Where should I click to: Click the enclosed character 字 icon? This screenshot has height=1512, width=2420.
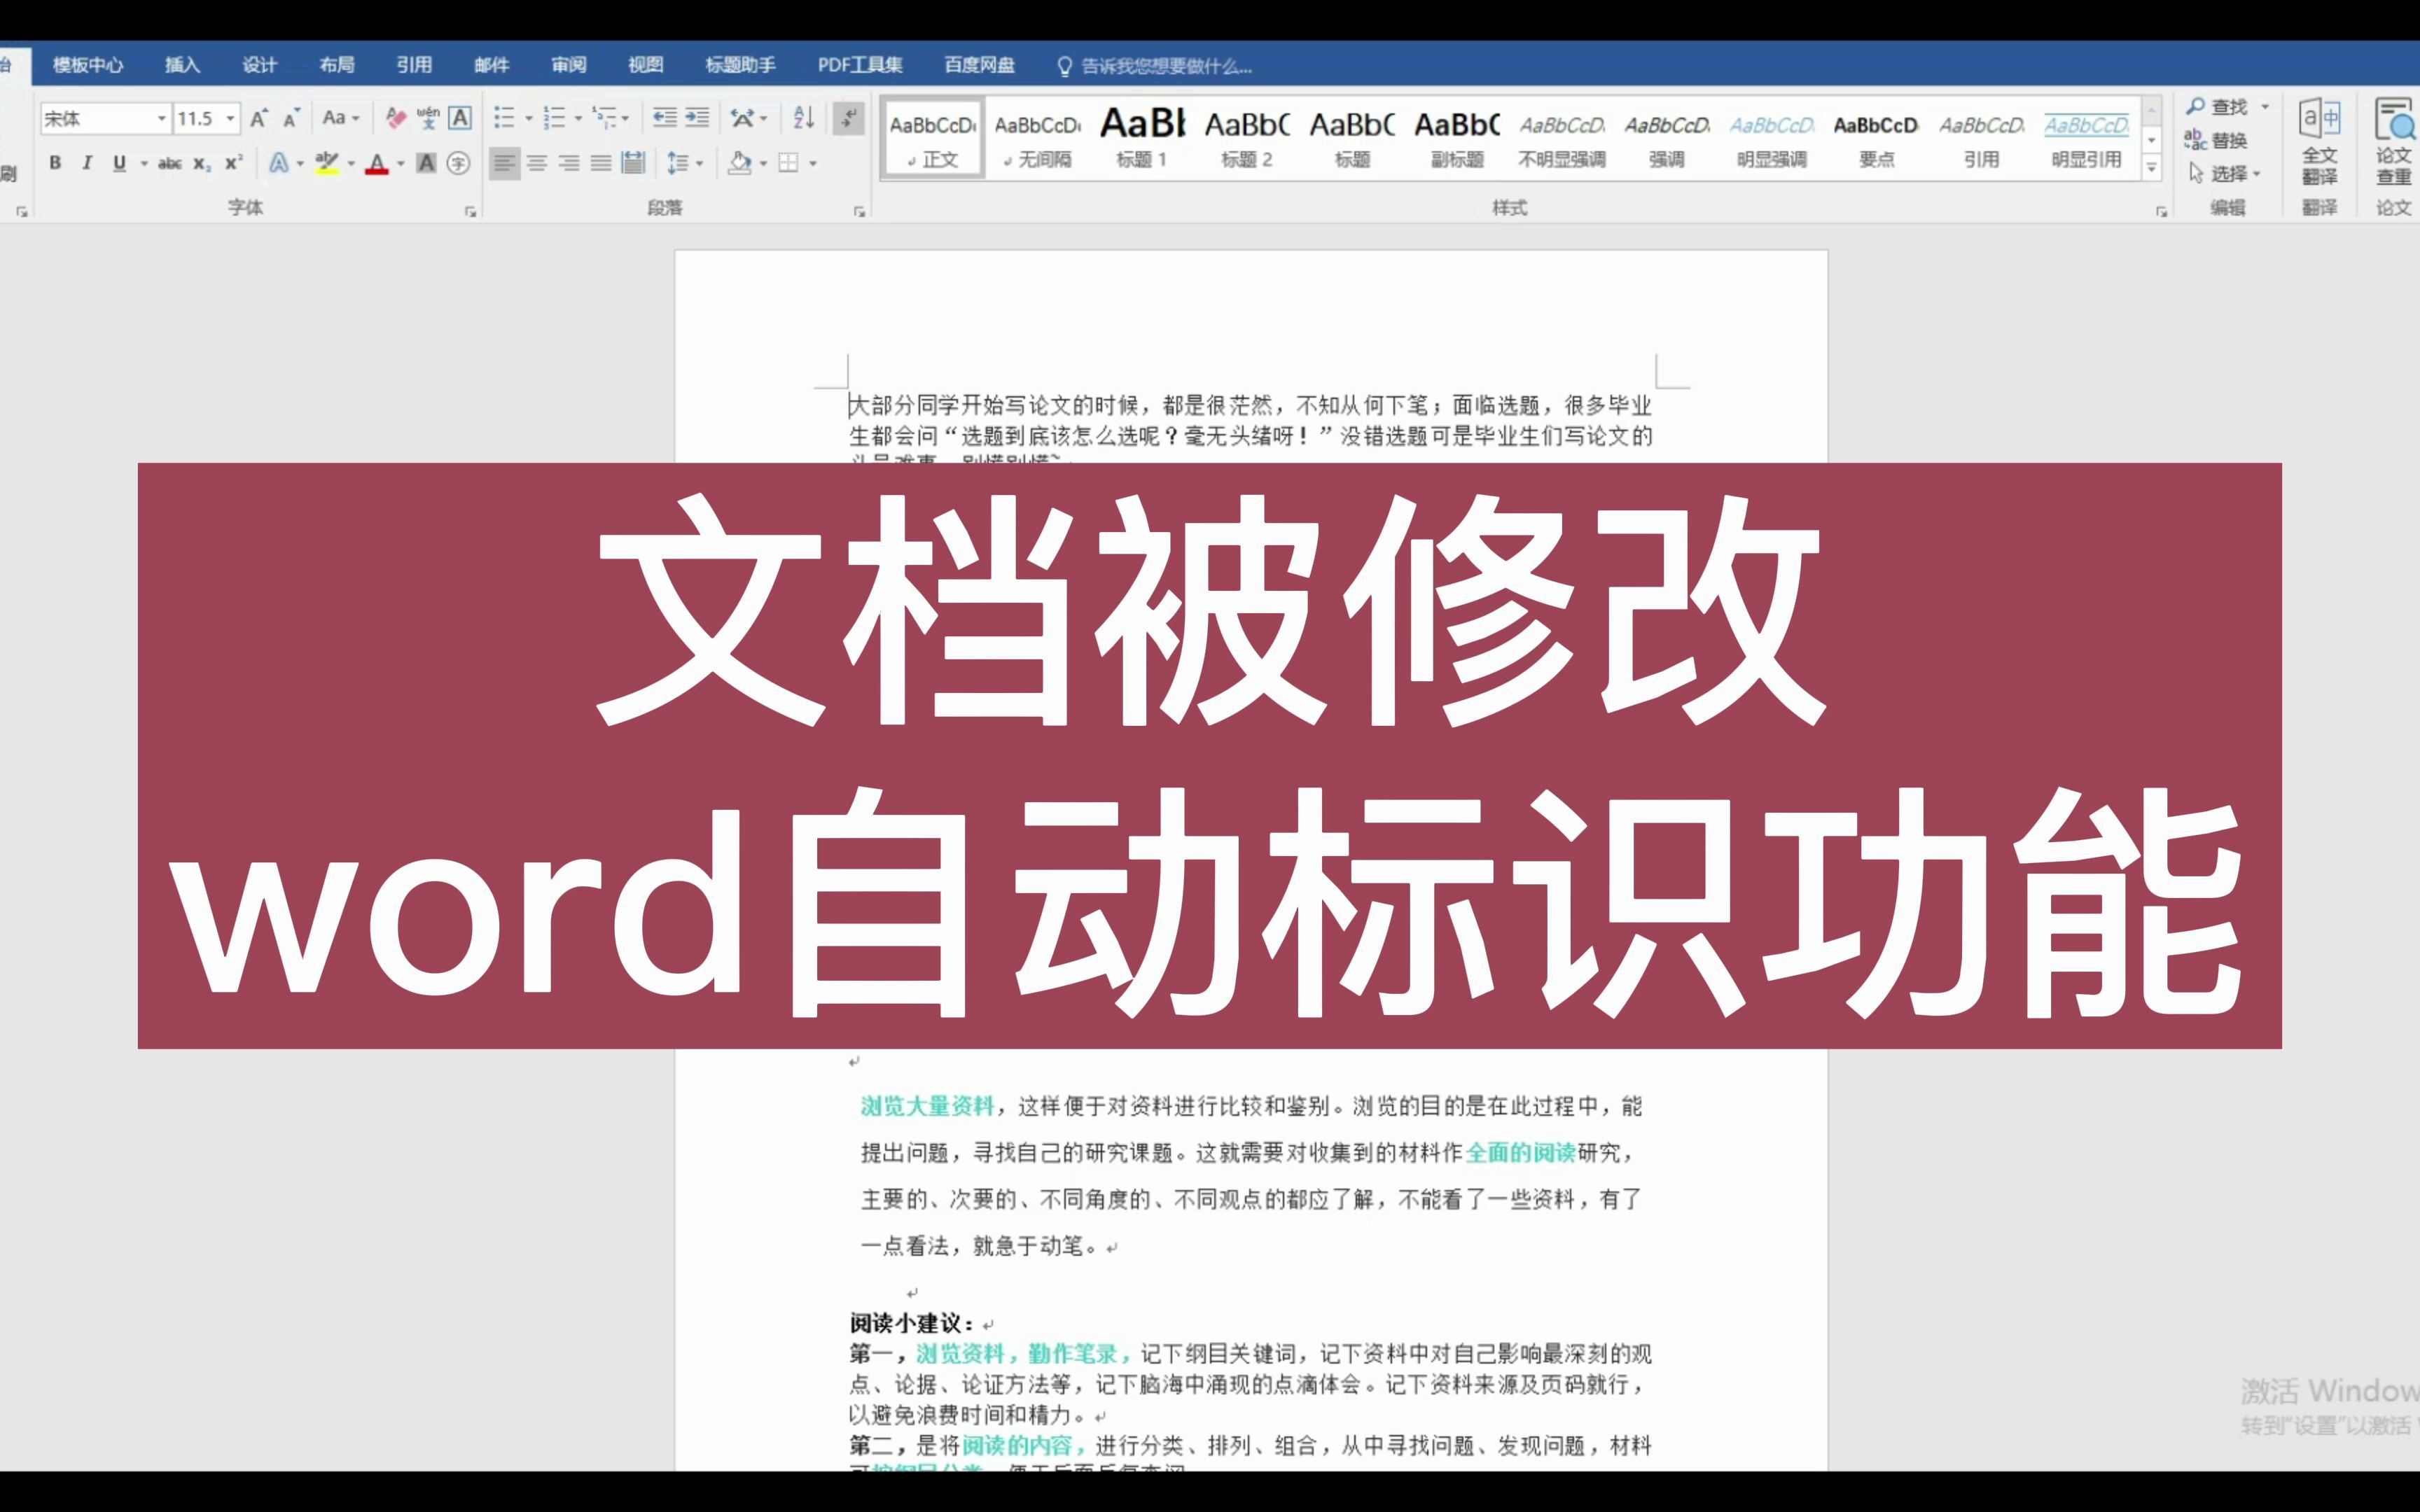[x=458, y=163]
